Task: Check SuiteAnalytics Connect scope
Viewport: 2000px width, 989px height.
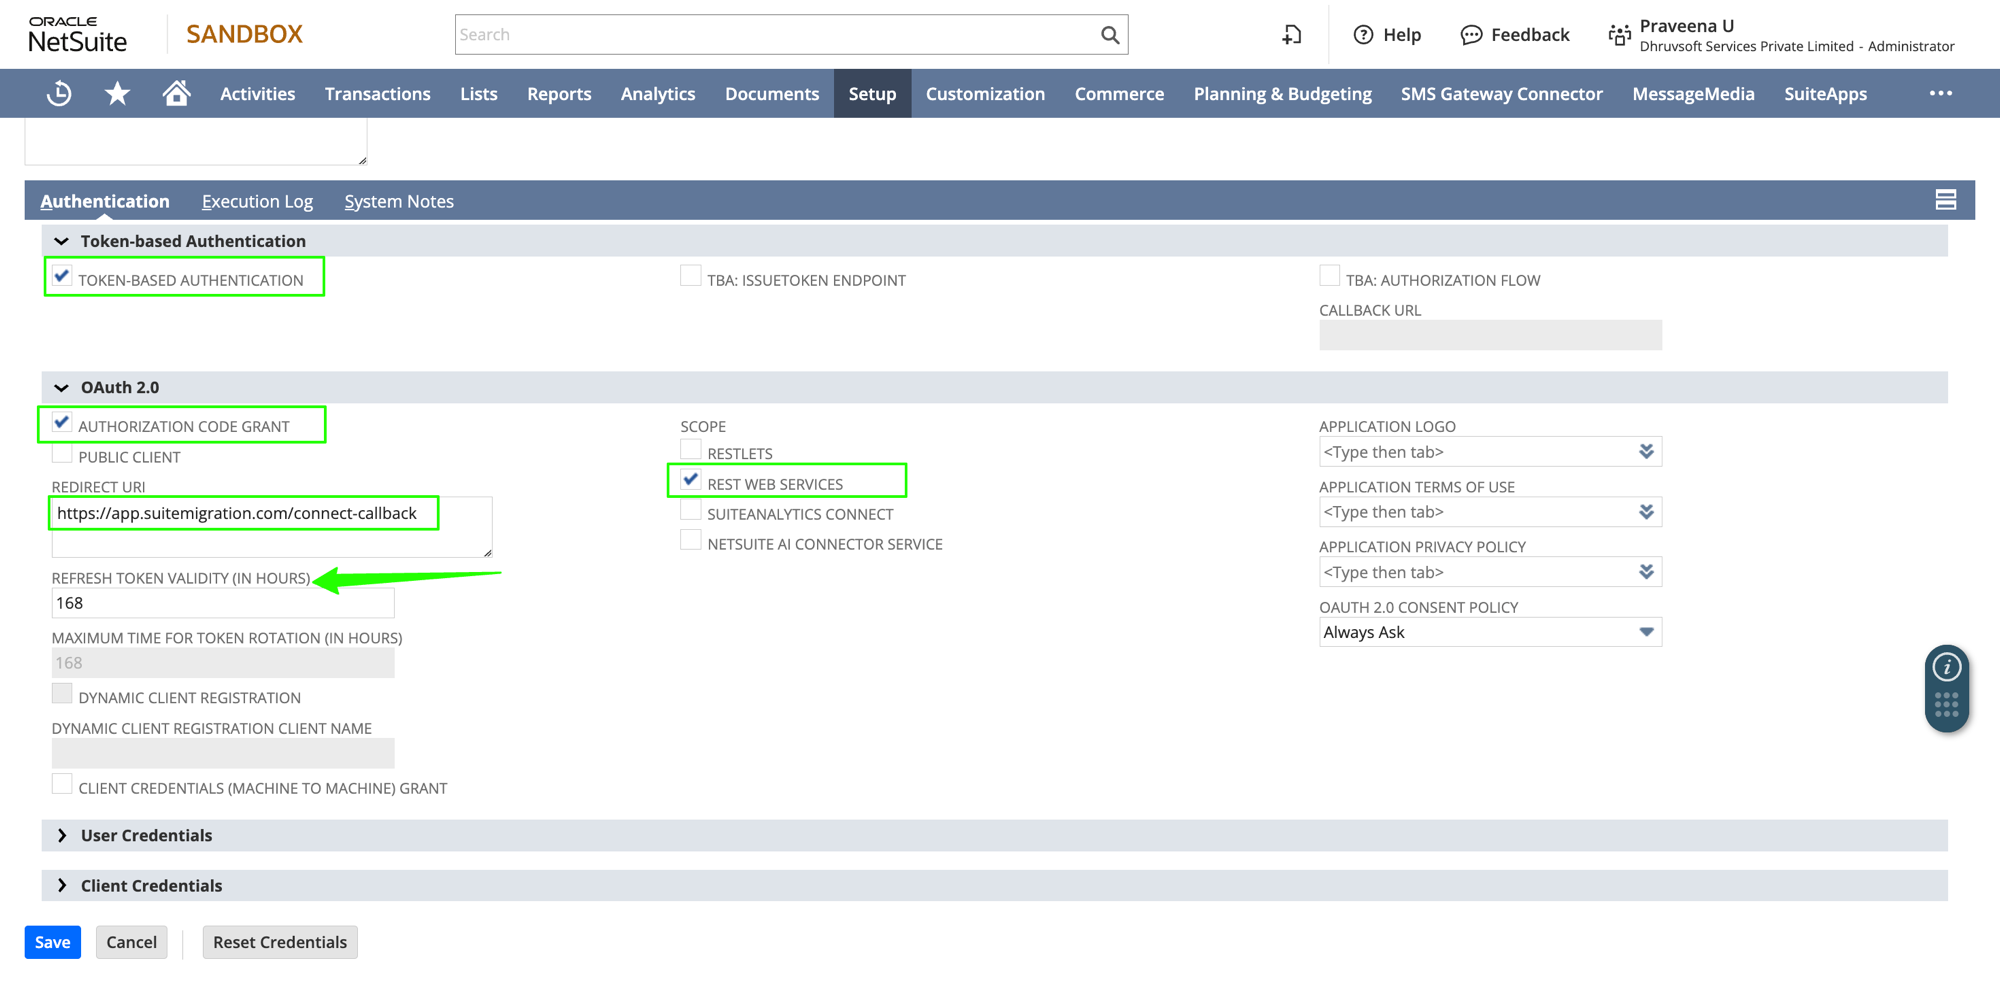Action: 691,510
